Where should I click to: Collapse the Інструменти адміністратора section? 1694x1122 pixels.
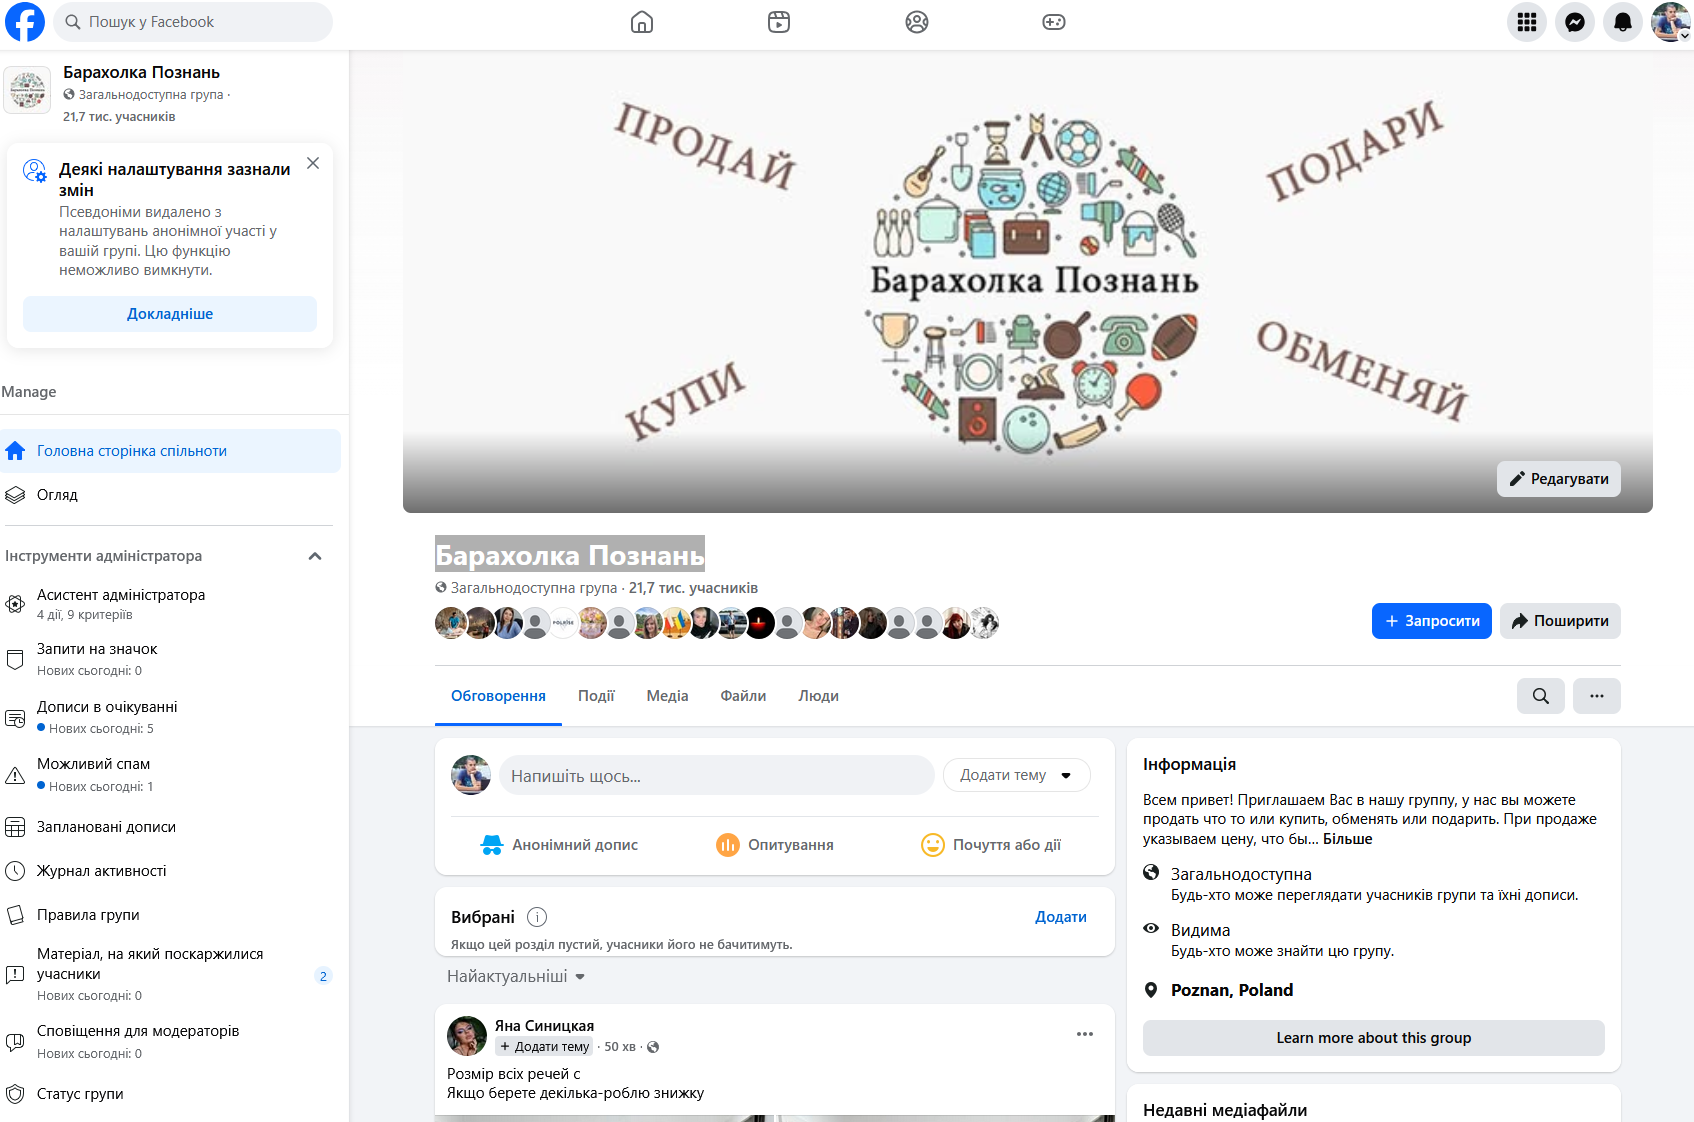pyautogui.click(x=316, y=556)
